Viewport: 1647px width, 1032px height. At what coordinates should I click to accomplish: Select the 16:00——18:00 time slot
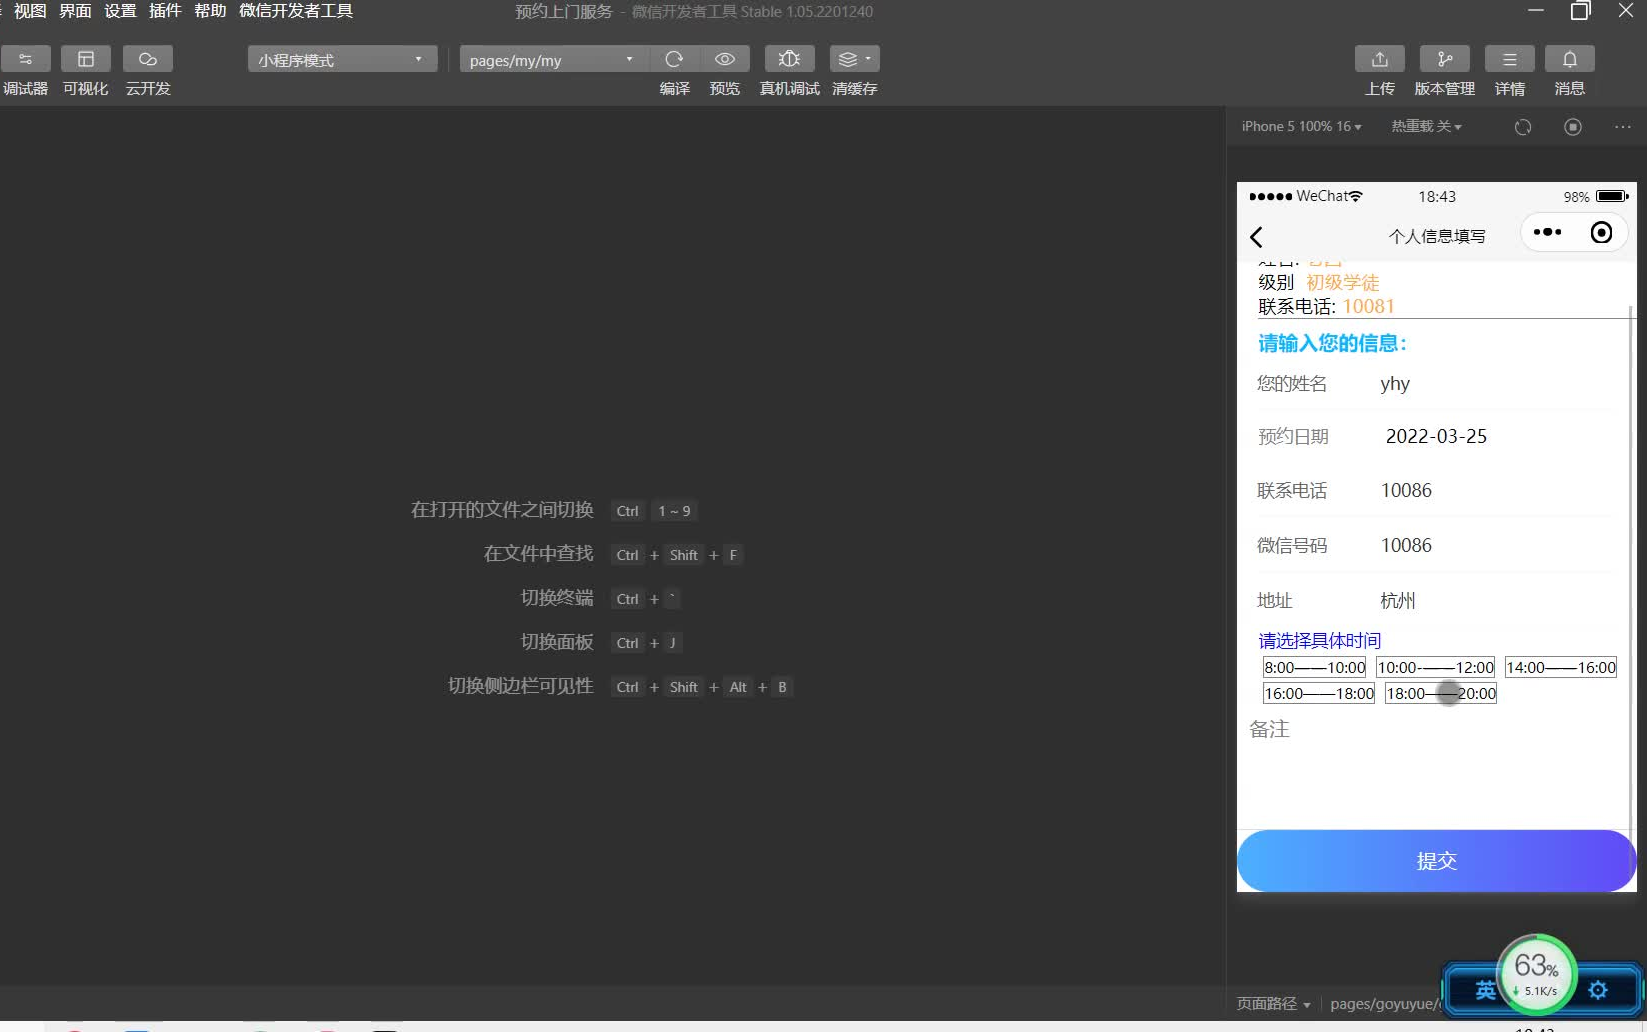1319,694
